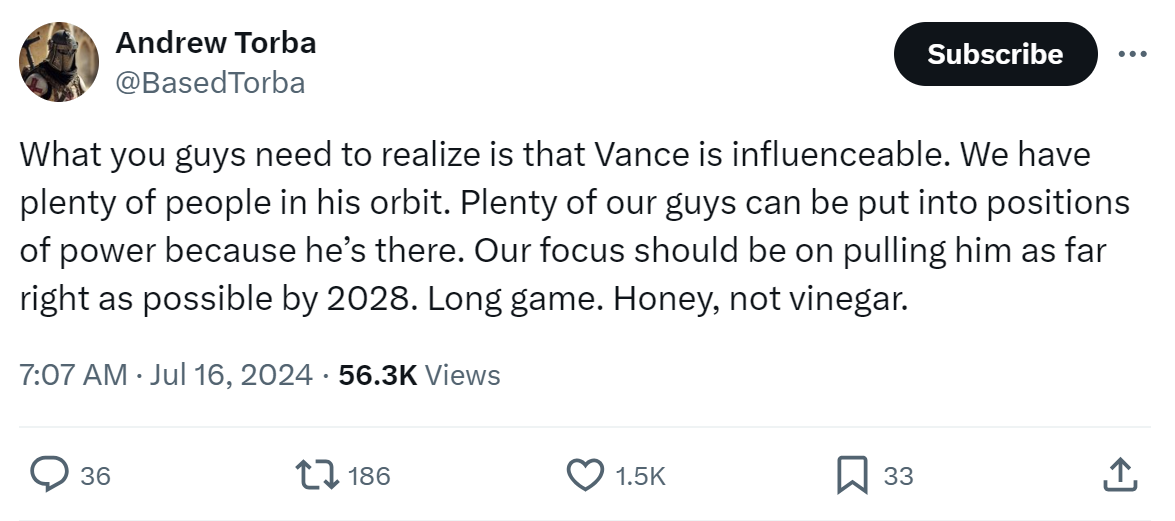1175x521 pixels.
Task: Like the tweet with the heart icon
Action: pyautogui.click(x=586, y=476)
